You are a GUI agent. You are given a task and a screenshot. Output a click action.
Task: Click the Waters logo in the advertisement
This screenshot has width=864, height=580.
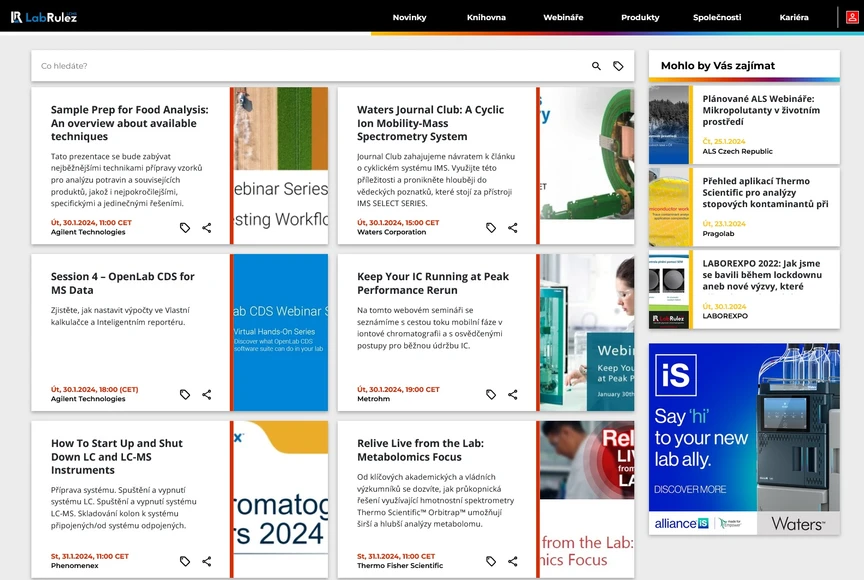pyautogui.click(x=798, y=523)
